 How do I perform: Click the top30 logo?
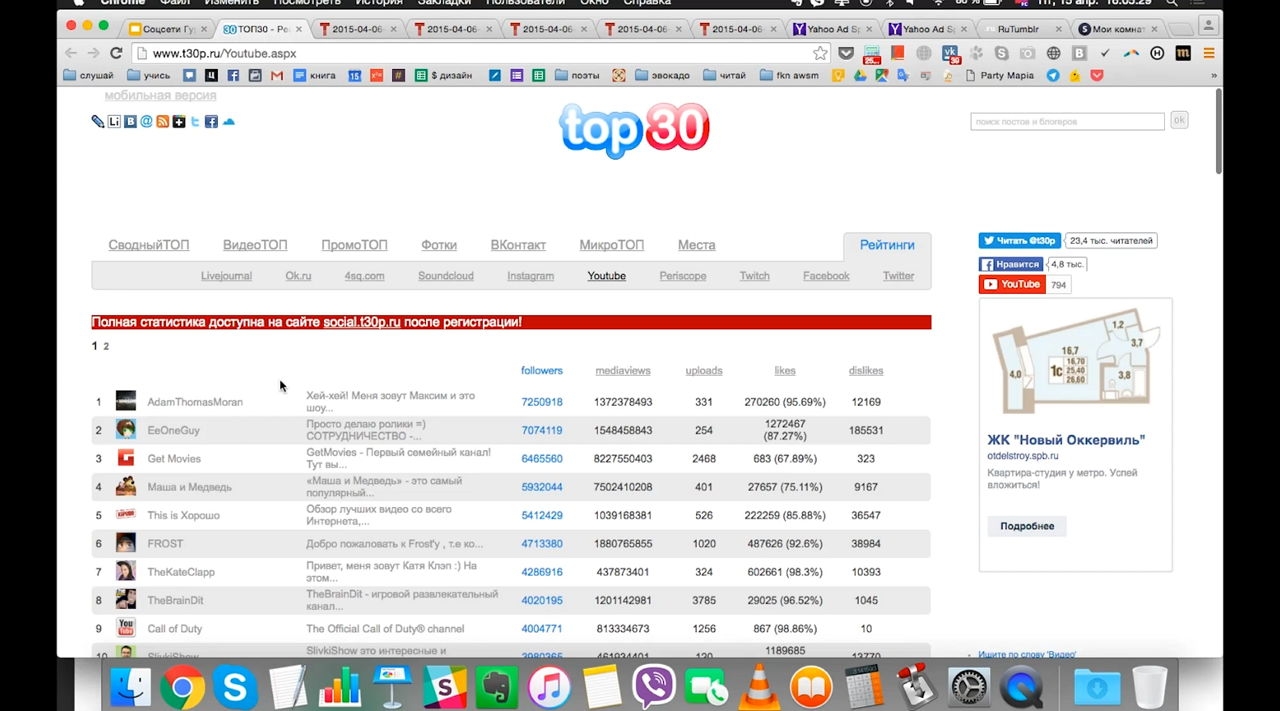click(x=635, y=129)
